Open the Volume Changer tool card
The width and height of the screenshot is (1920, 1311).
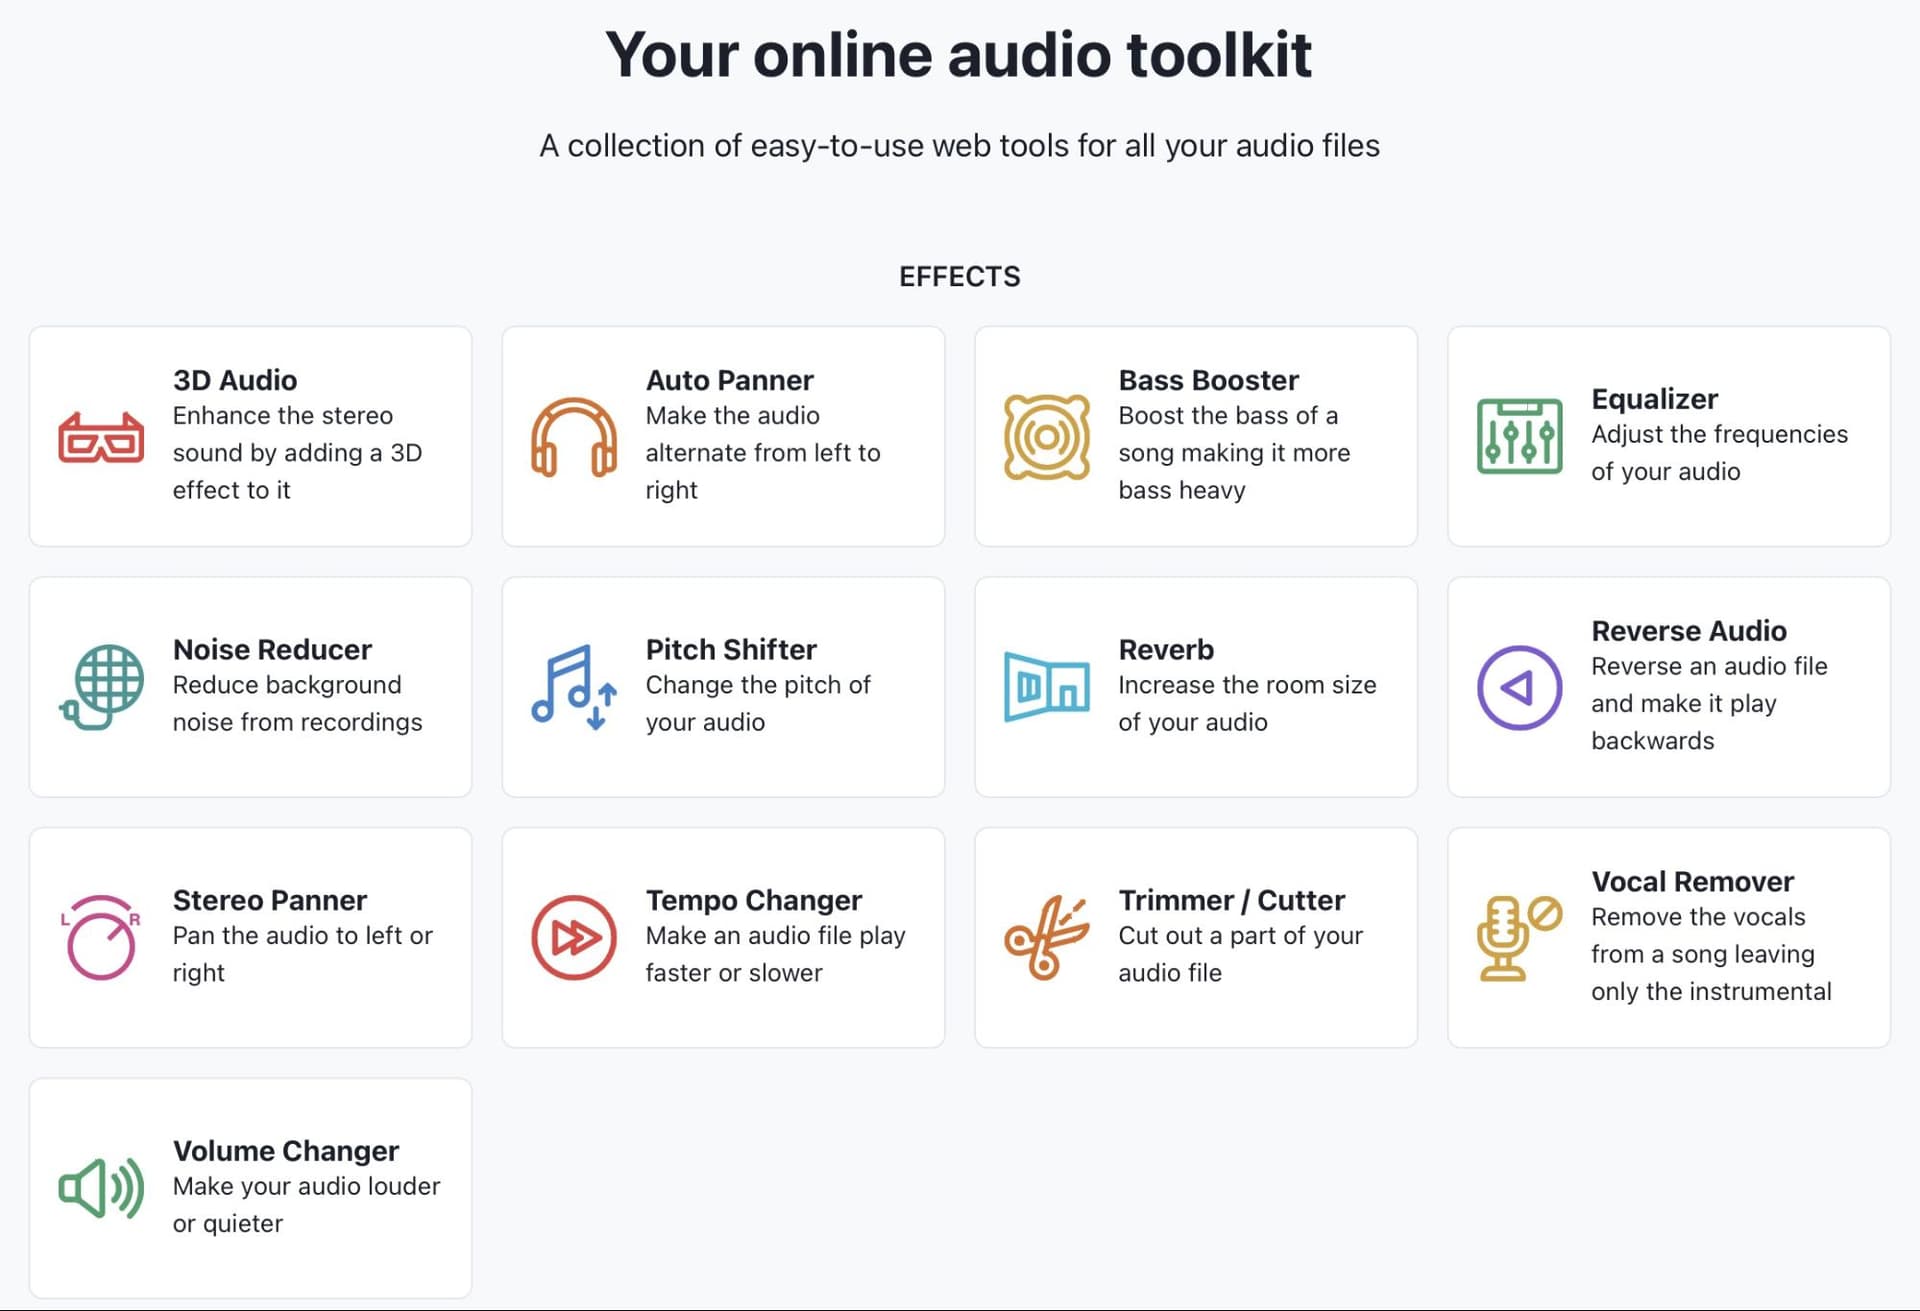click(x=250, y=1188)
